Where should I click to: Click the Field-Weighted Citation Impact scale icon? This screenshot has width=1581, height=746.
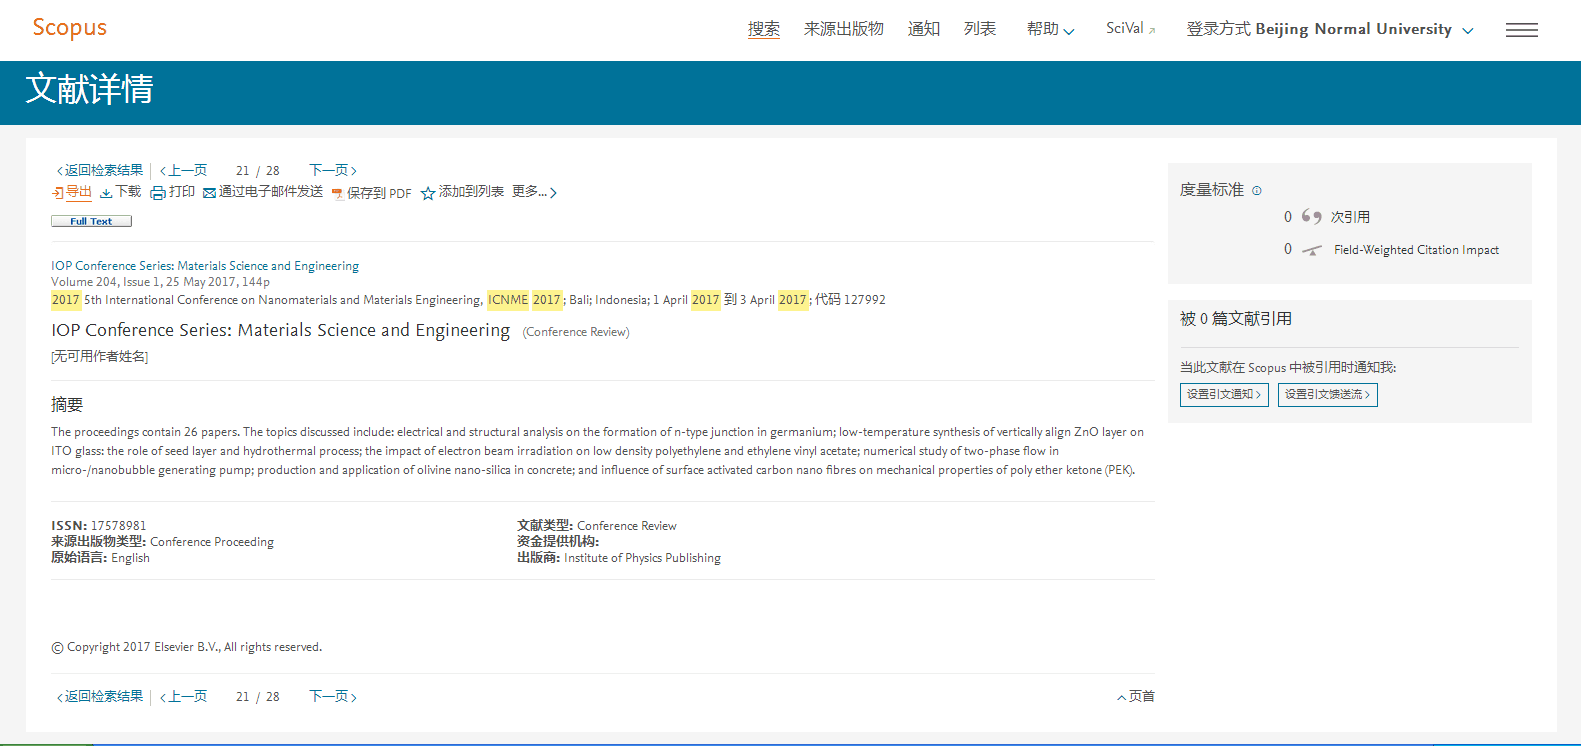1312,250
